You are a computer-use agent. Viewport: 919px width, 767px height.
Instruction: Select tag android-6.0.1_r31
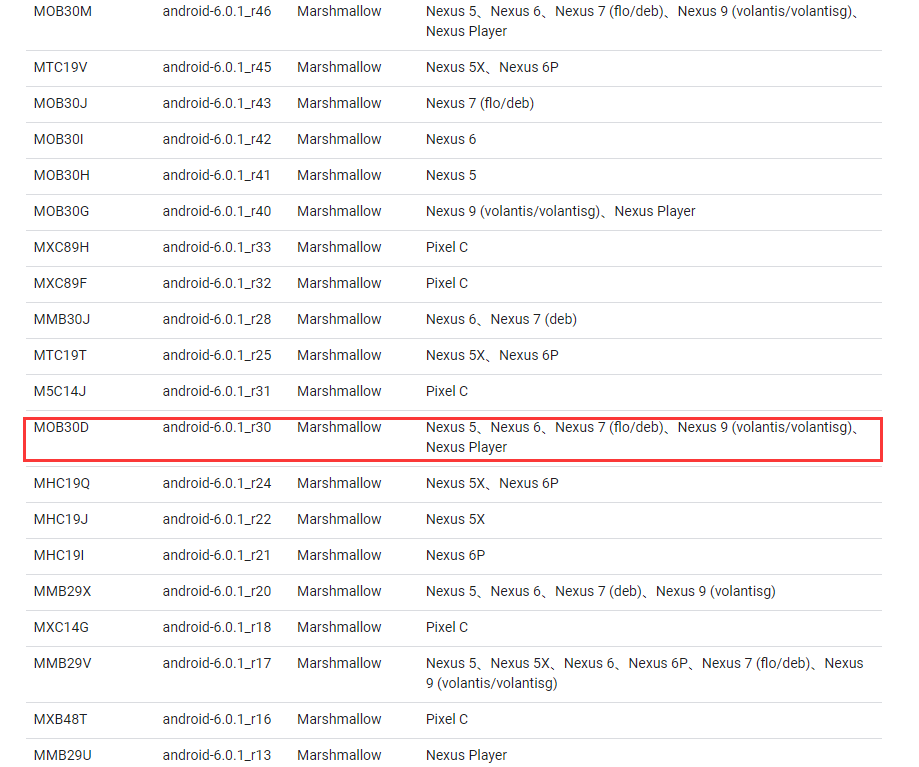pos(216,391)
